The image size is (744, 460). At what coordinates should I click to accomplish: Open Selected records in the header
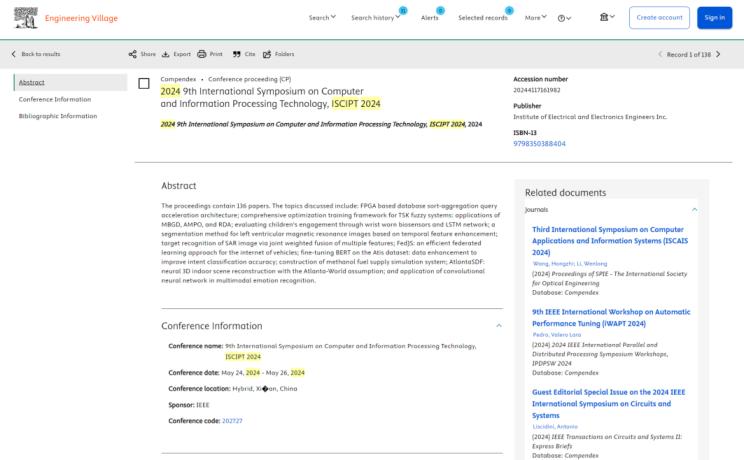(482, 18)
